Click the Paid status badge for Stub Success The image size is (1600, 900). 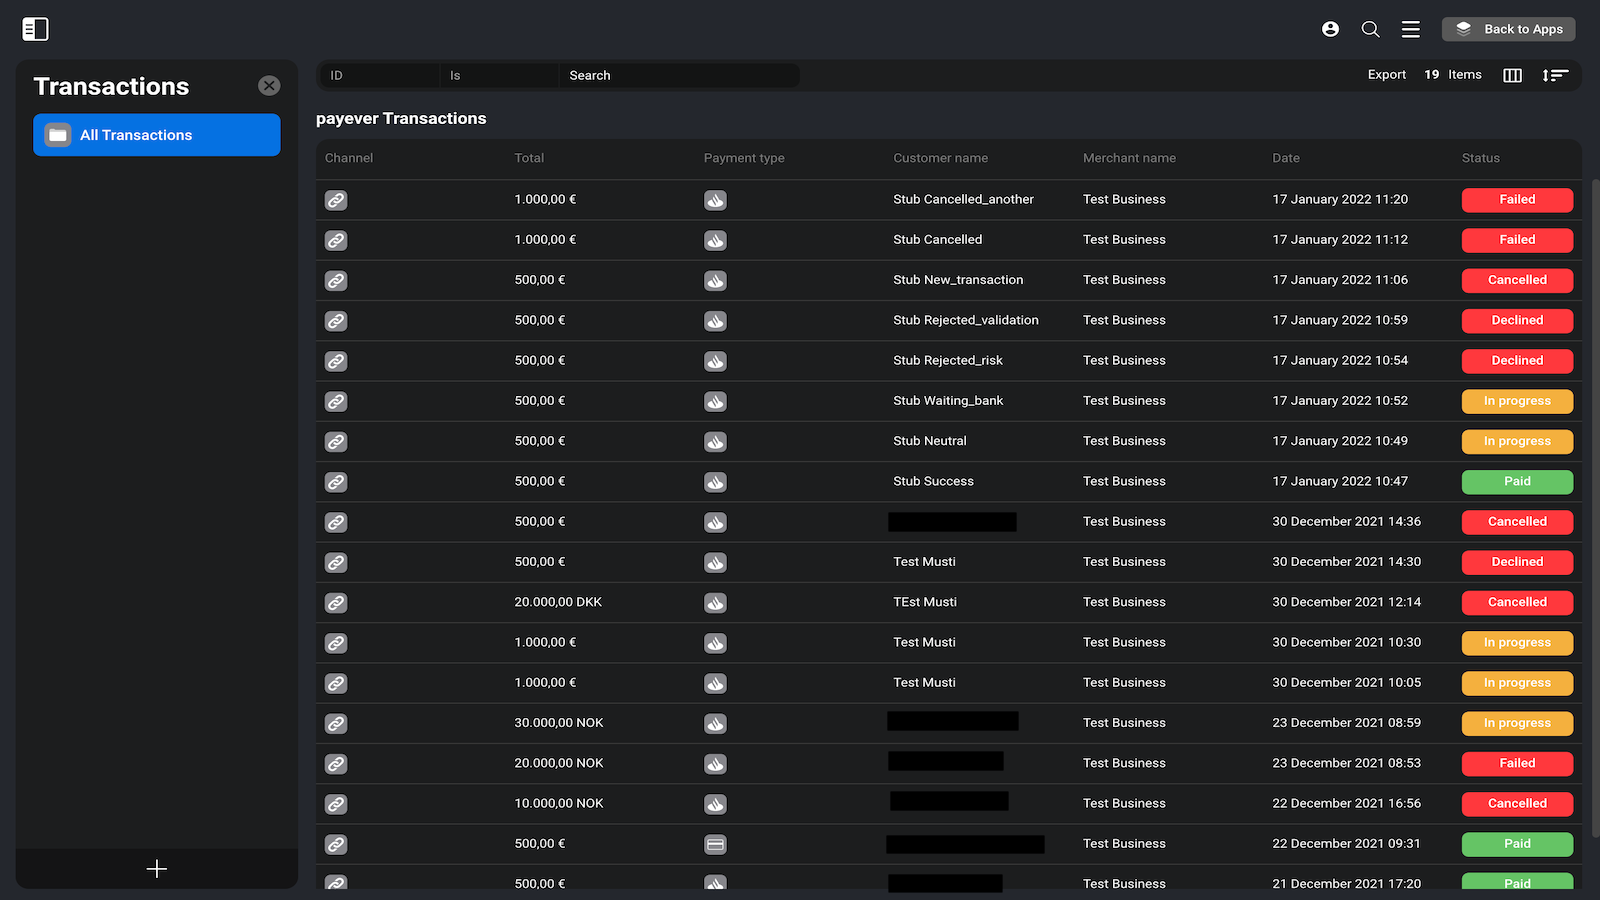(1517, 482)
